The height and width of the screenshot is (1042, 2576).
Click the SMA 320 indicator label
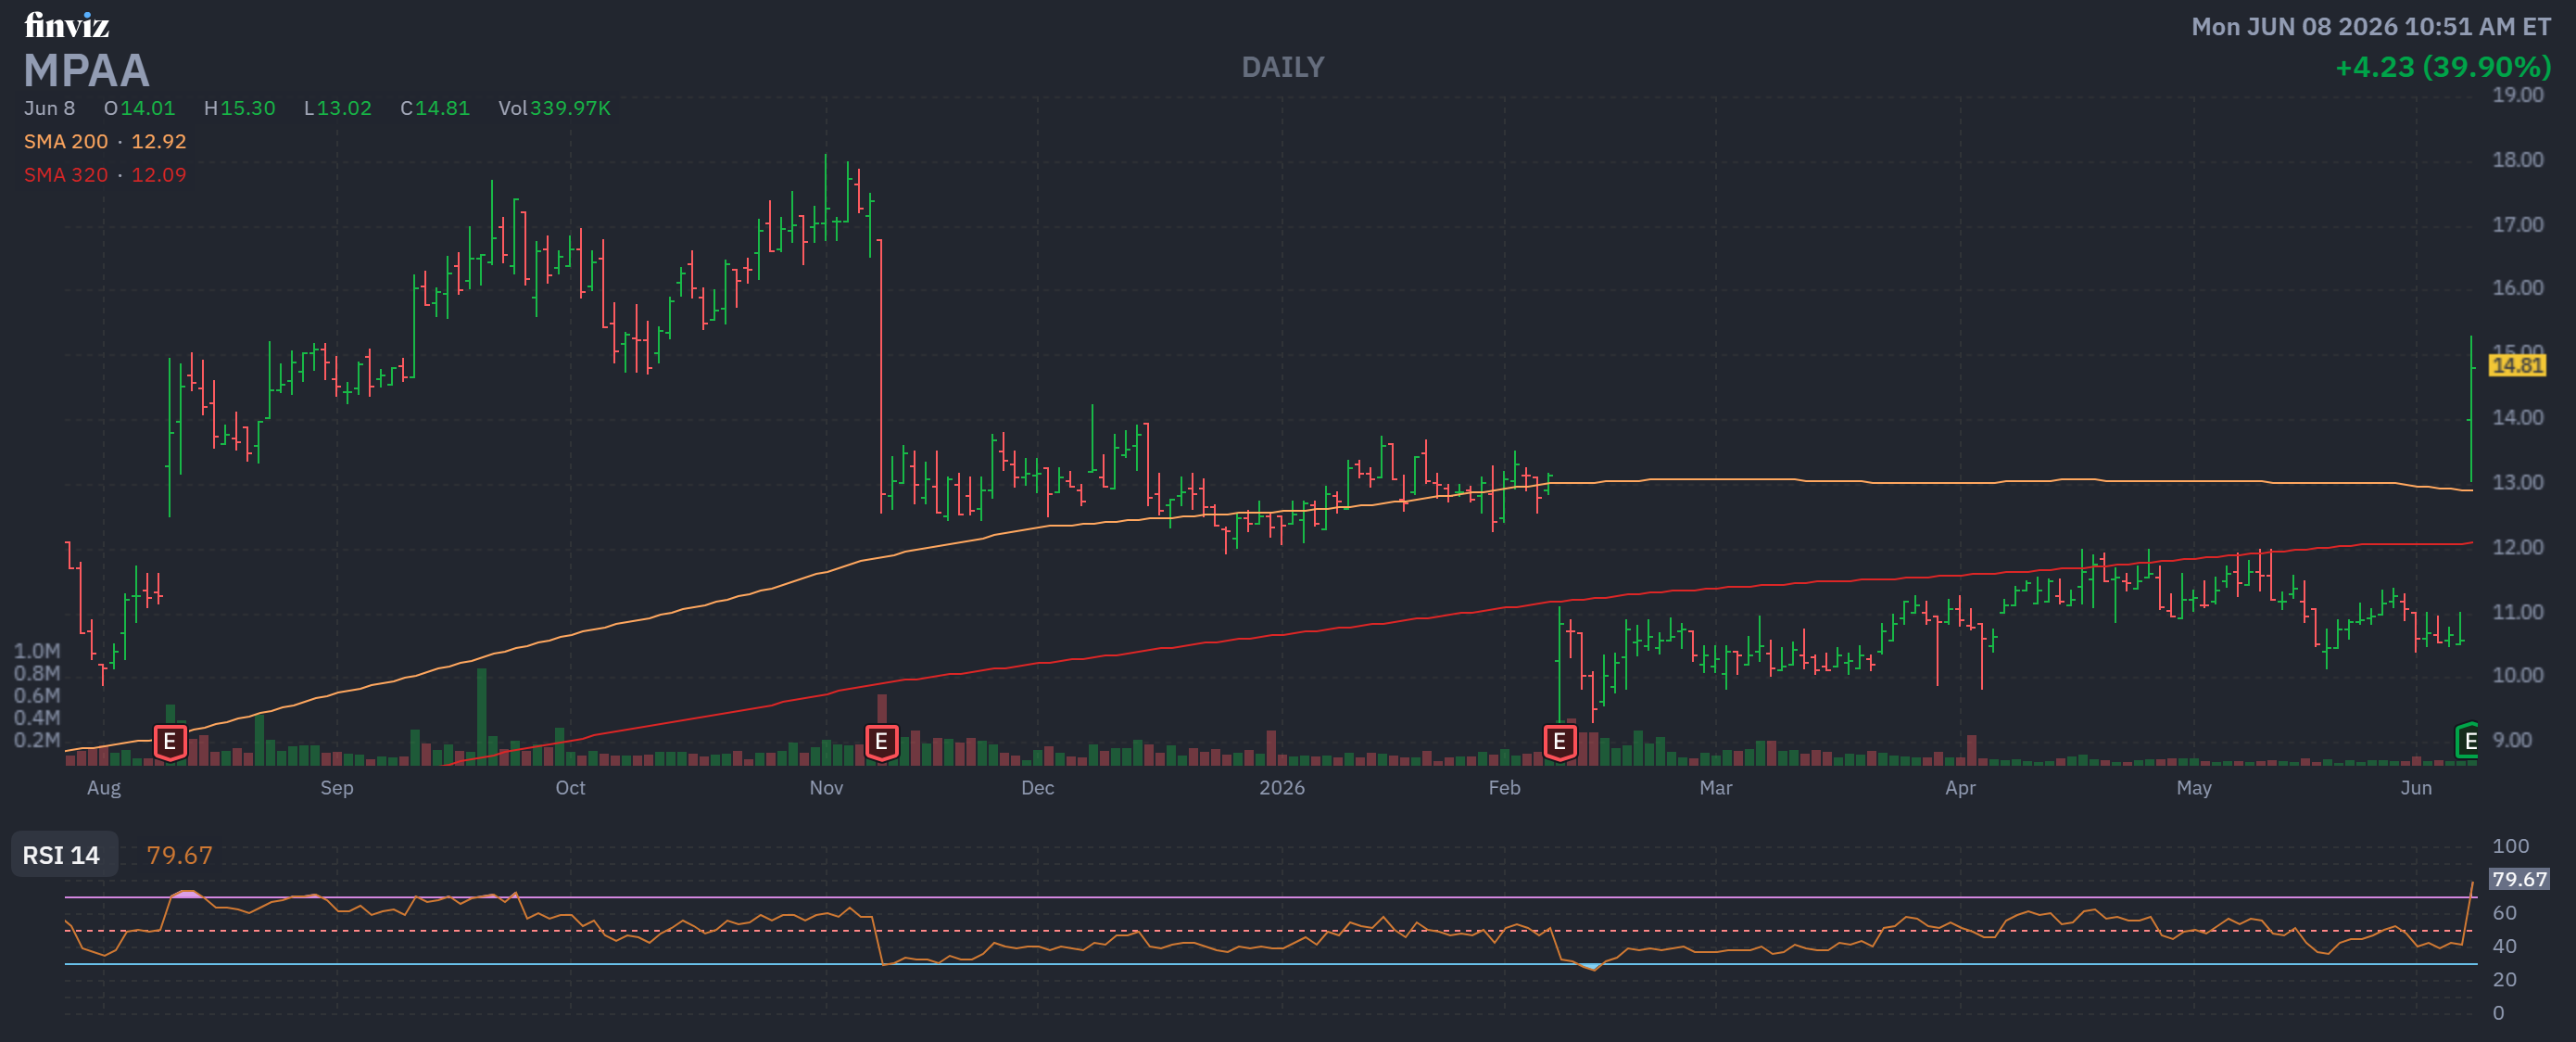tap(105, 175)
